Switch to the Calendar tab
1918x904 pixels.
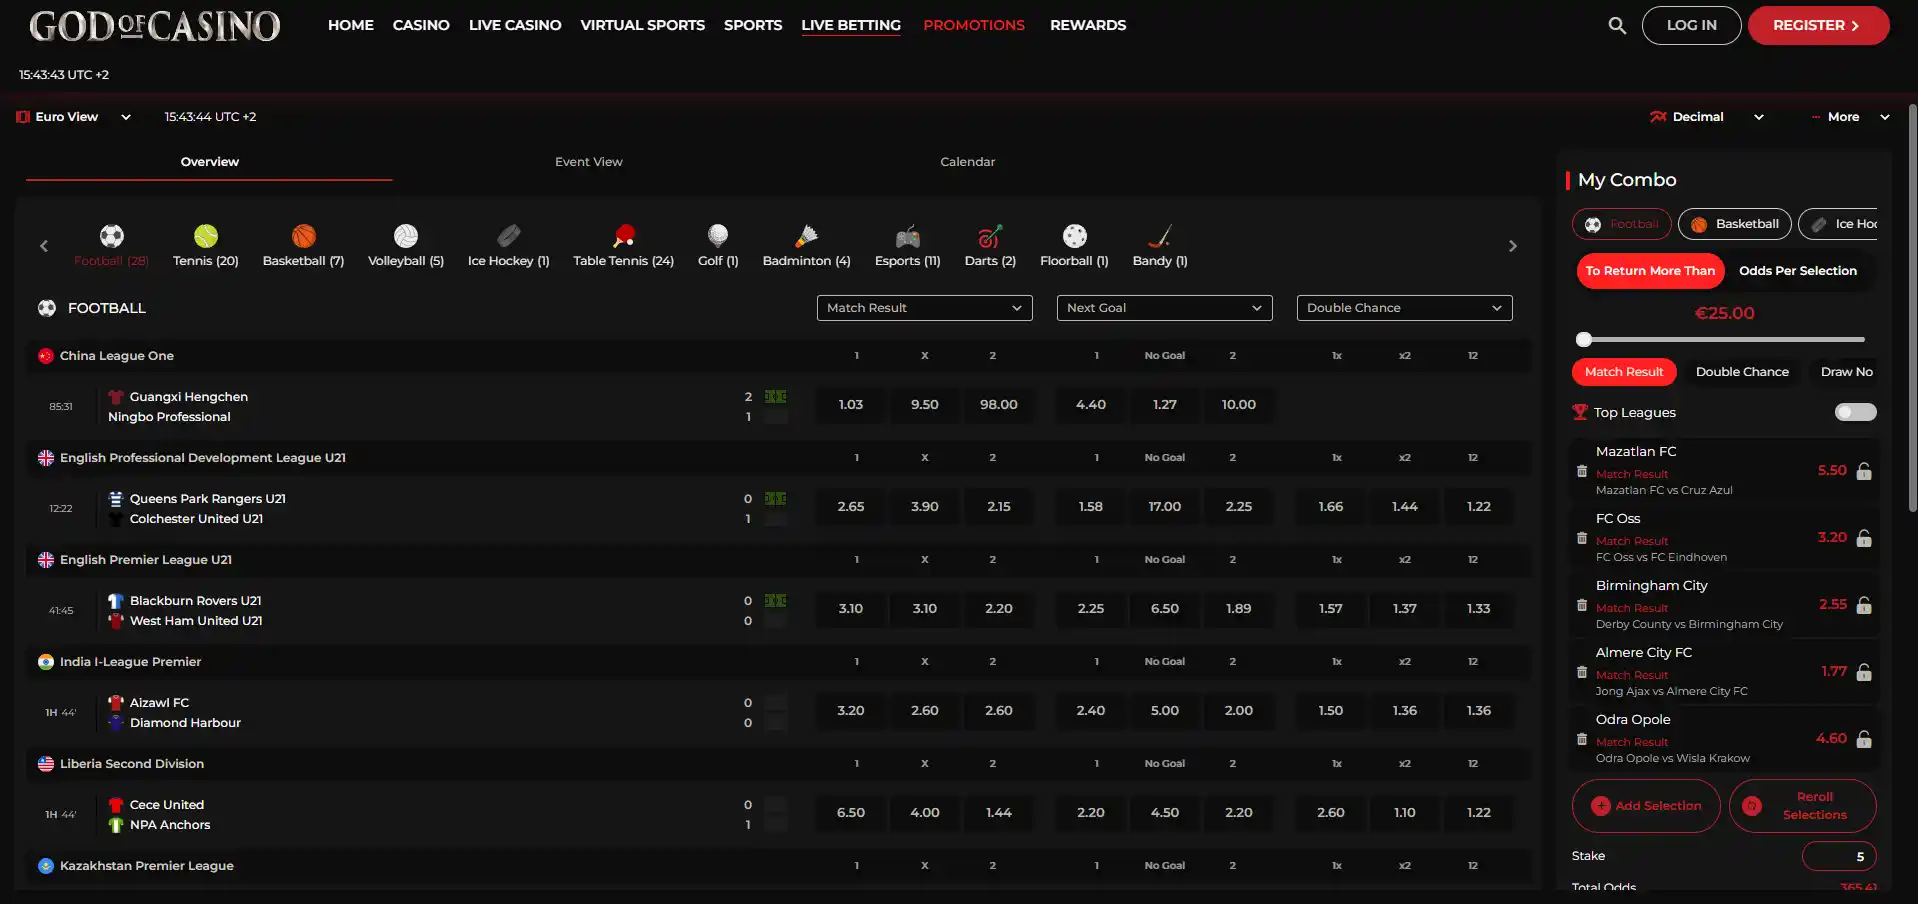[968, 162]
